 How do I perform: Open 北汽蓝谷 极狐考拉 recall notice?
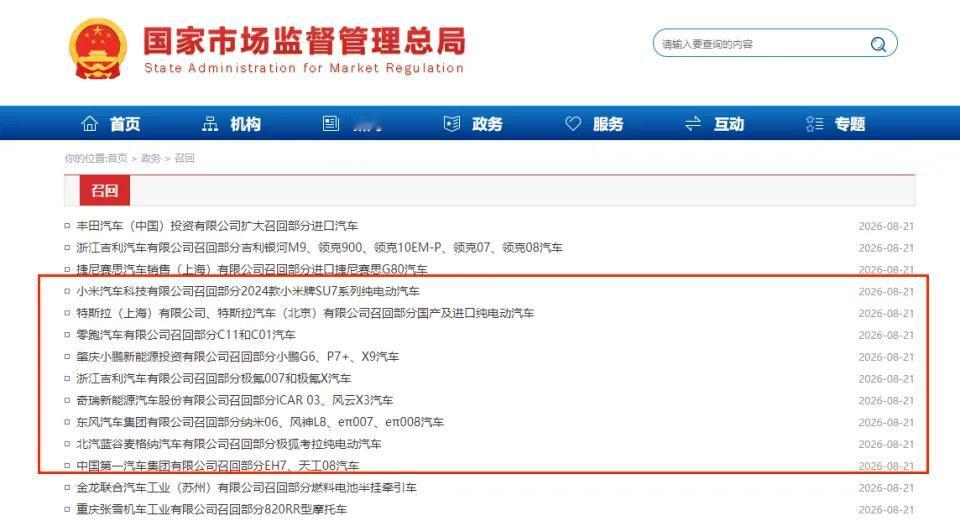click(228, 444)
